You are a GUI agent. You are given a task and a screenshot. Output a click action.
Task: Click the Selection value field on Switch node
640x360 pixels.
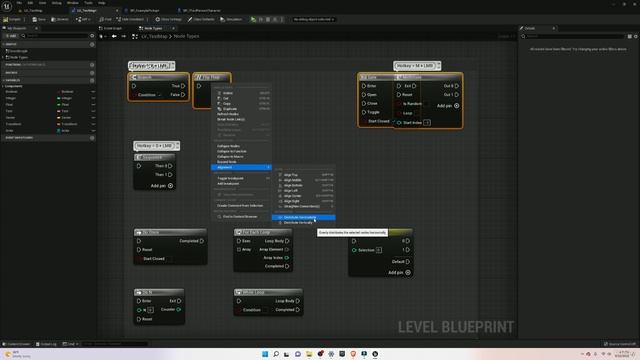pyautogui.click(x=379, y=250)
